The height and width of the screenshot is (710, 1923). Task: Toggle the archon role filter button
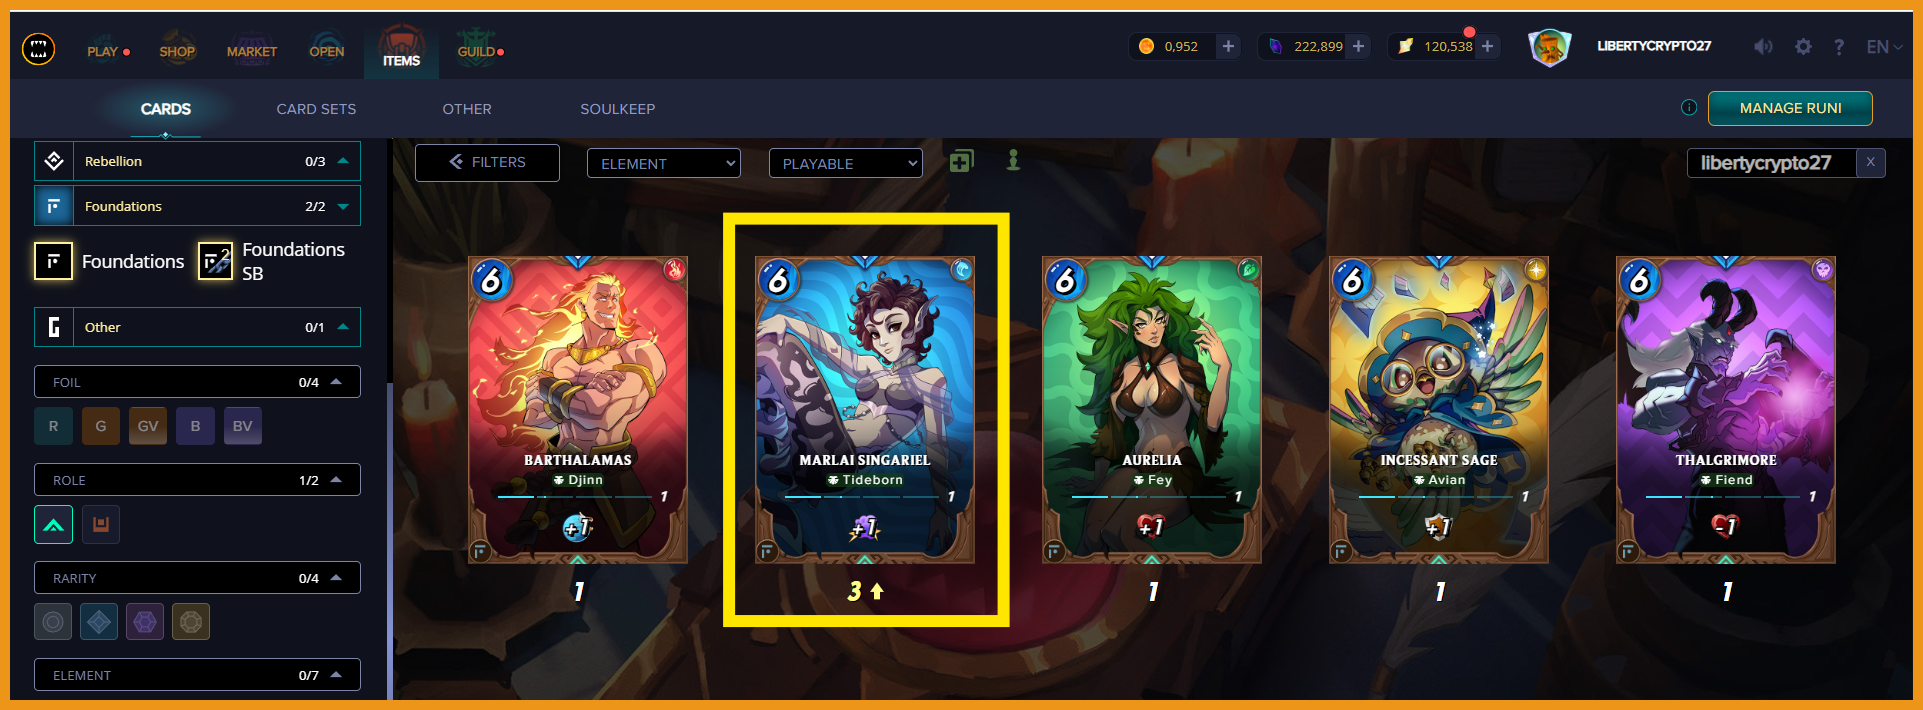54,524
